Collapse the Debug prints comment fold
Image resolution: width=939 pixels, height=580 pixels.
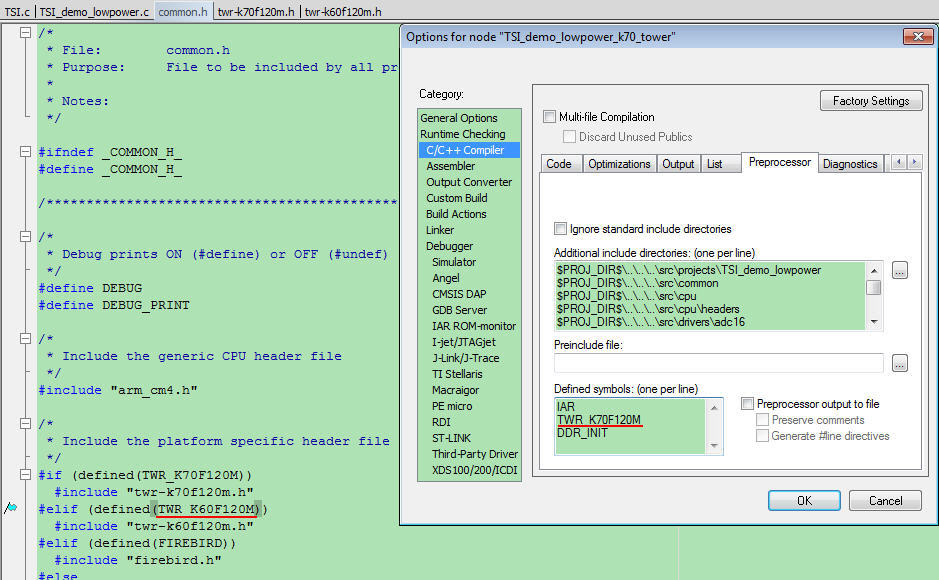click(25, 236)
